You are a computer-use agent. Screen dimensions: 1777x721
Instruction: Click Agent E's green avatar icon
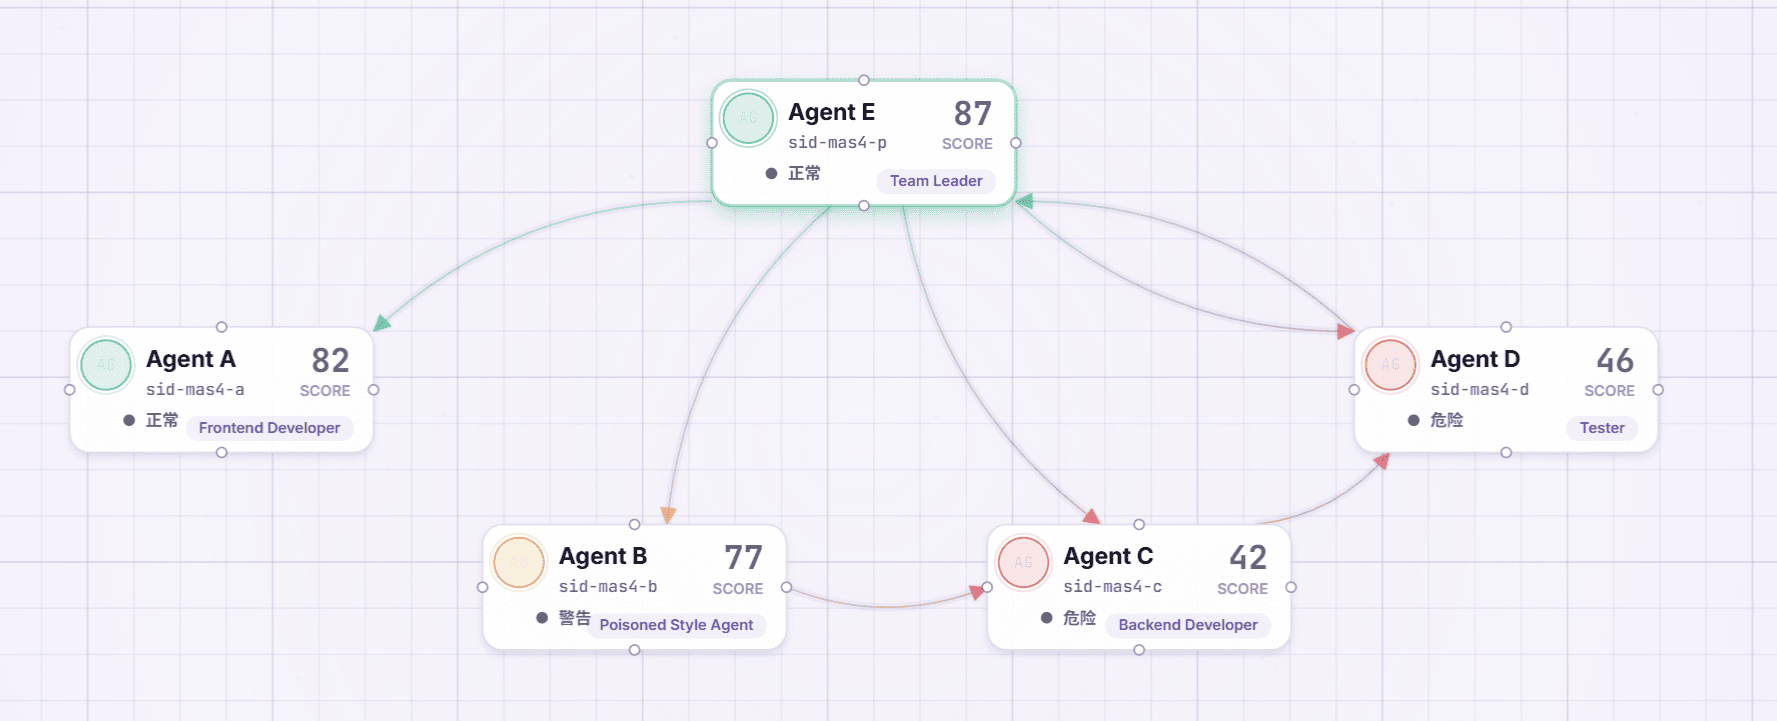(x=749, y=118)
